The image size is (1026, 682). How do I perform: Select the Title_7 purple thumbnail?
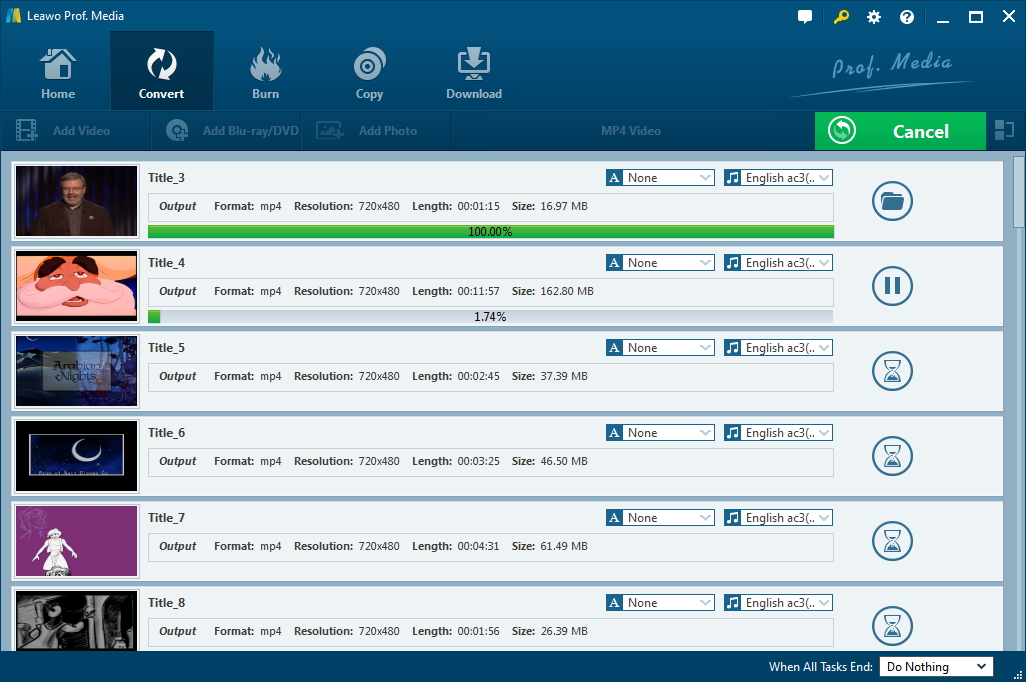(77, 541)
